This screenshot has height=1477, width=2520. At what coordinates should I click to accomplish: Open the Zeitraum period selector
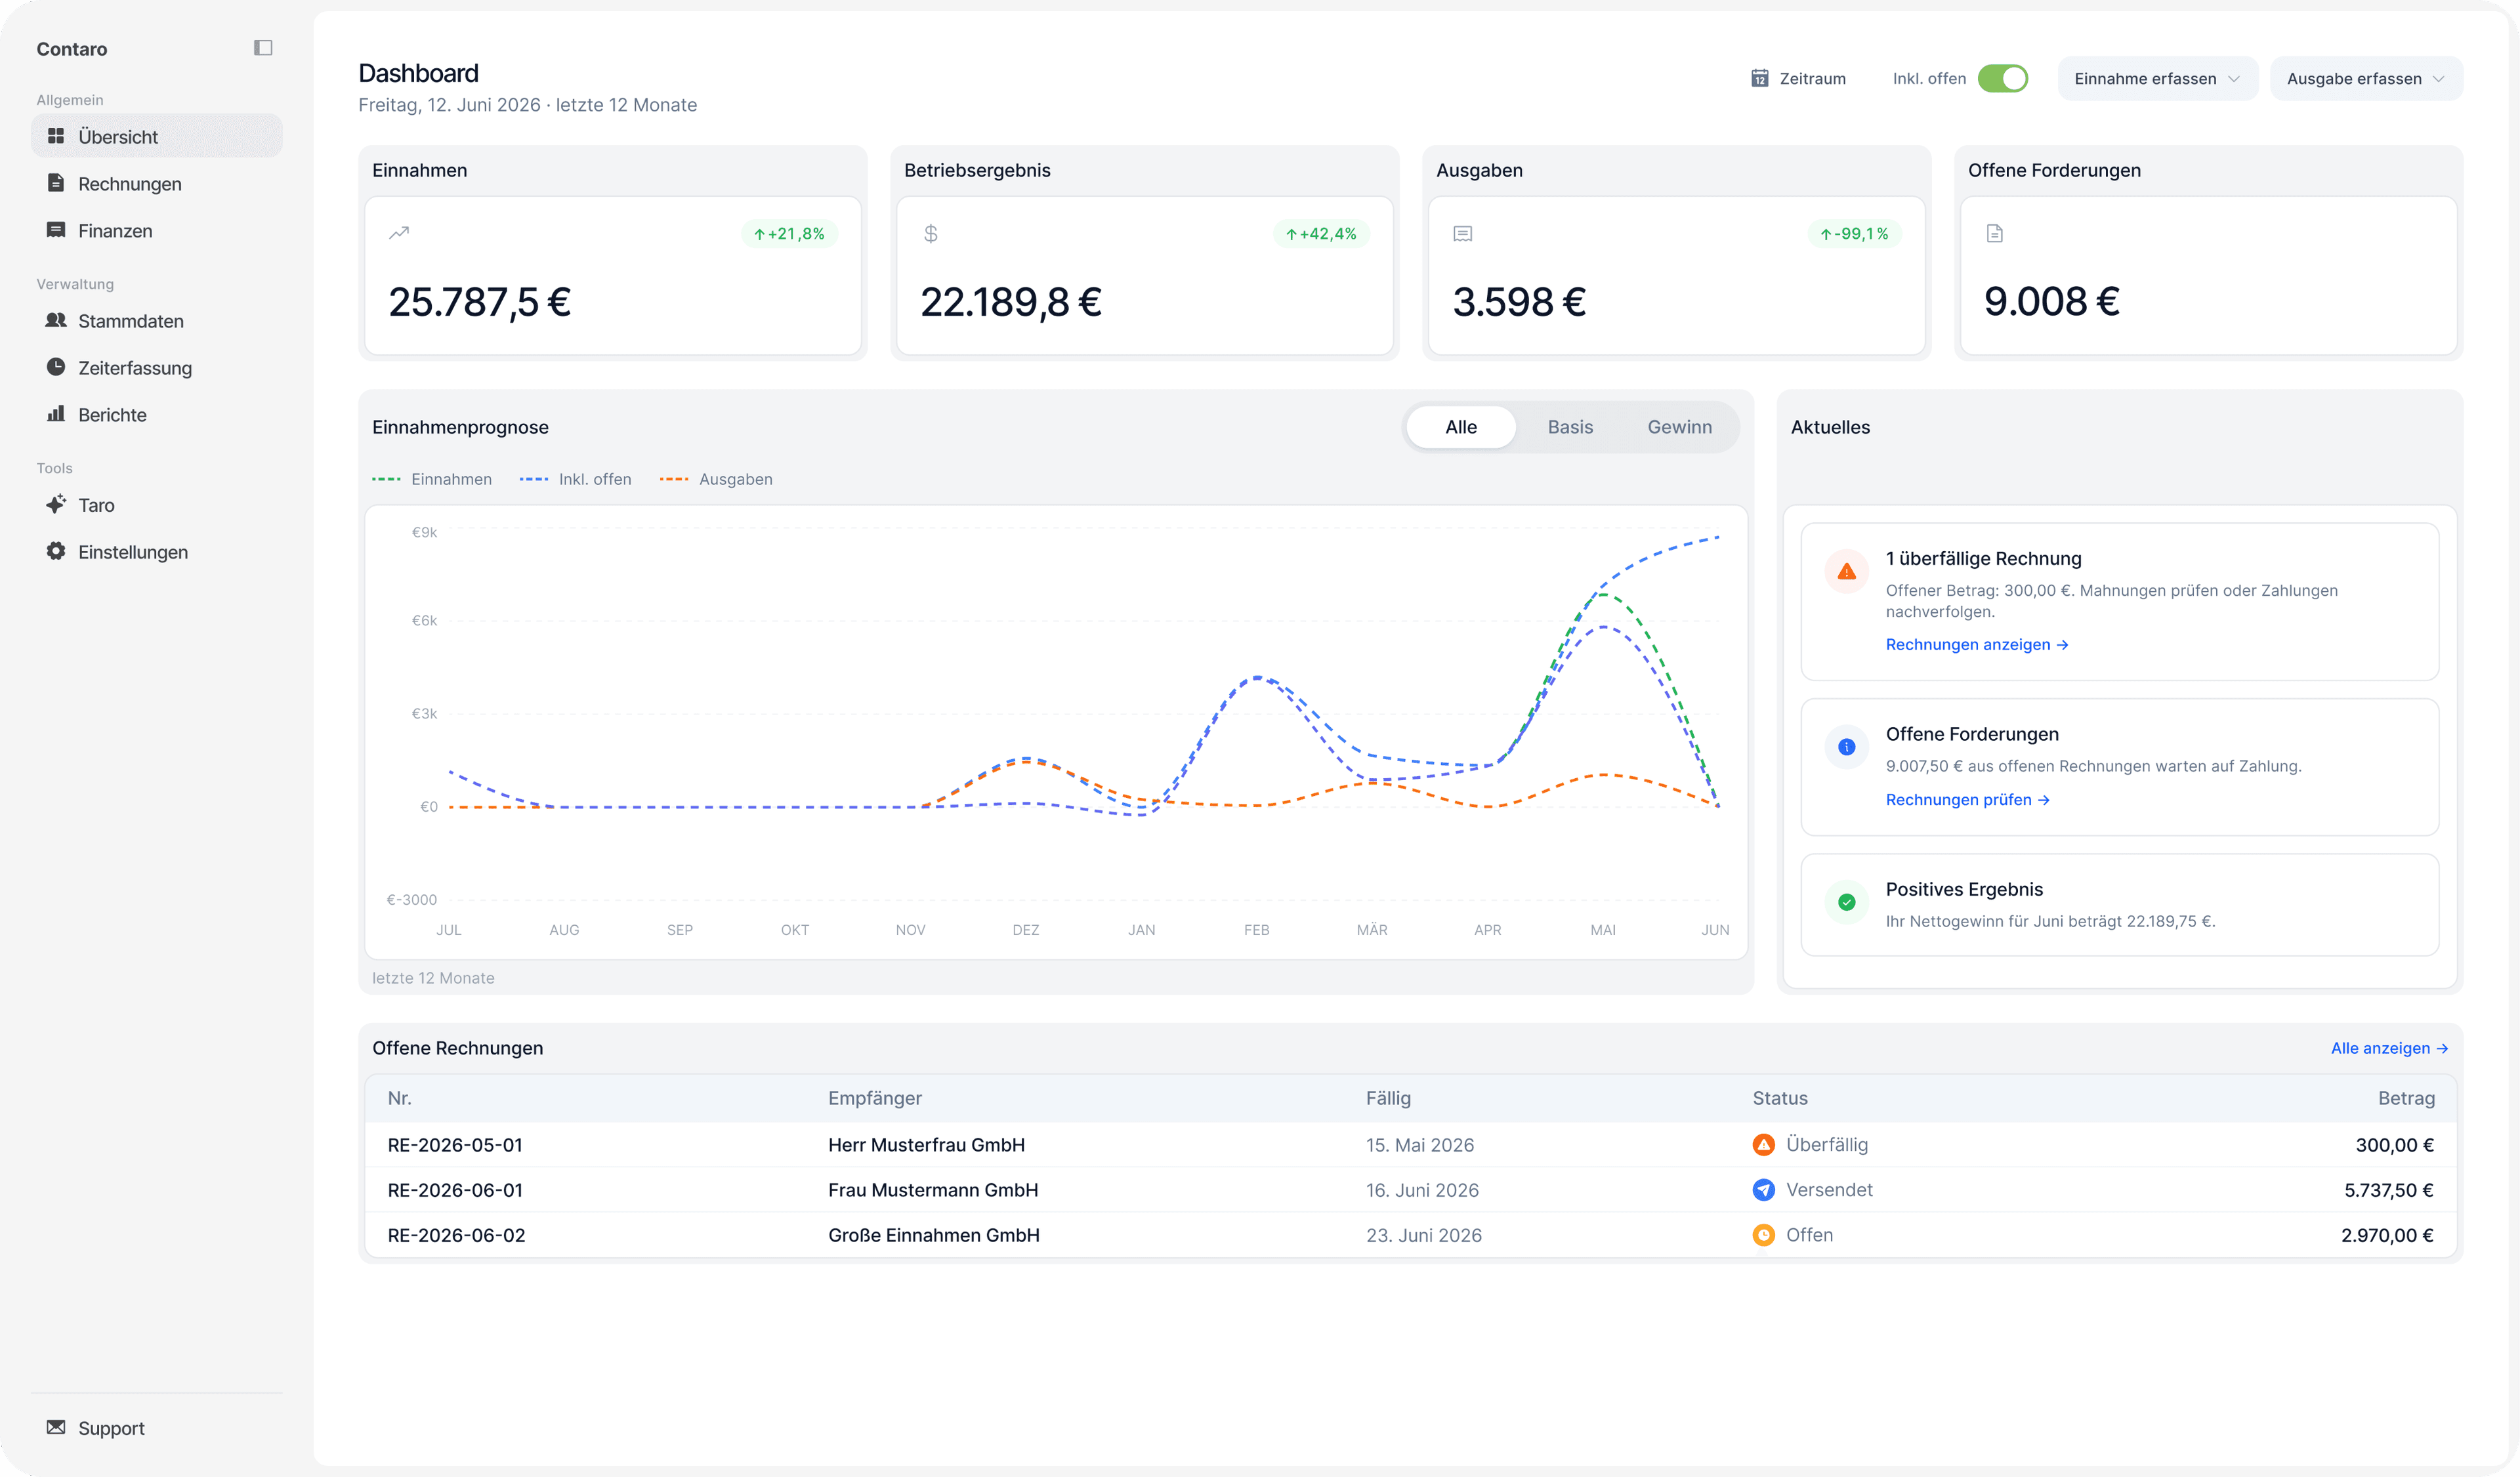pyautogui.click(x=1799, y=78)
